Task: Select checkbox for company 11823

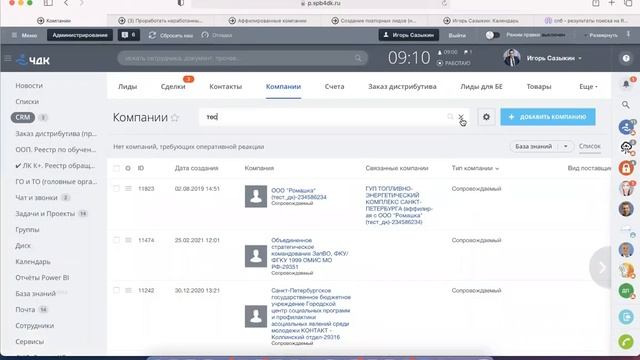Action: (116, 189)
